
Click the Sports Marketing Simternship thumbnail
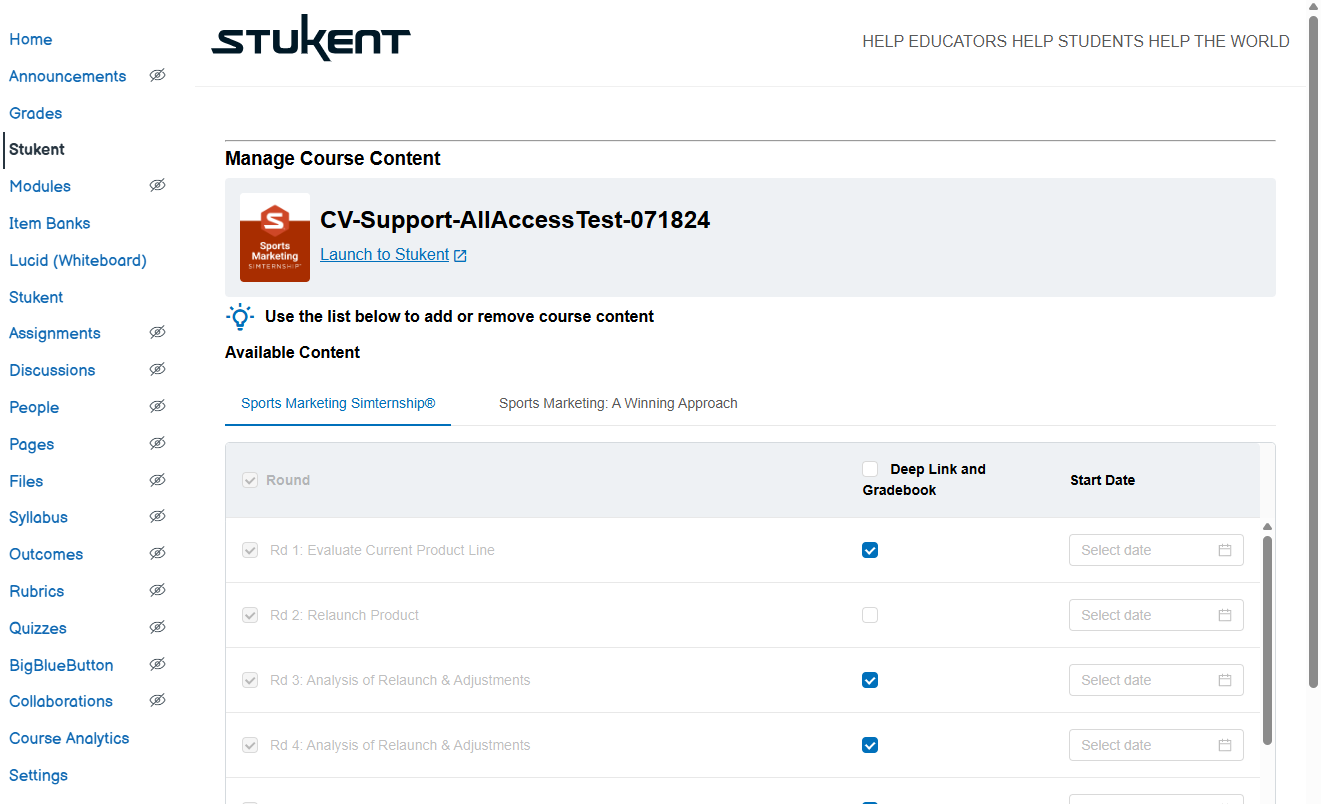(275, 237)
